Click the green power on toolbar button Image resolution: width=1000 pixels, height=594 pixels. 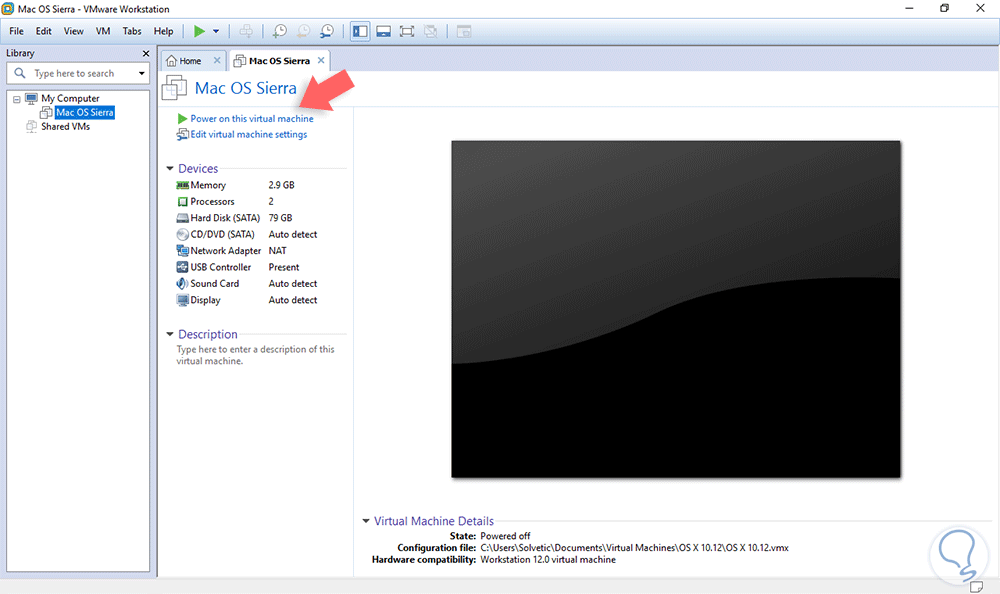tap(200, 31)
